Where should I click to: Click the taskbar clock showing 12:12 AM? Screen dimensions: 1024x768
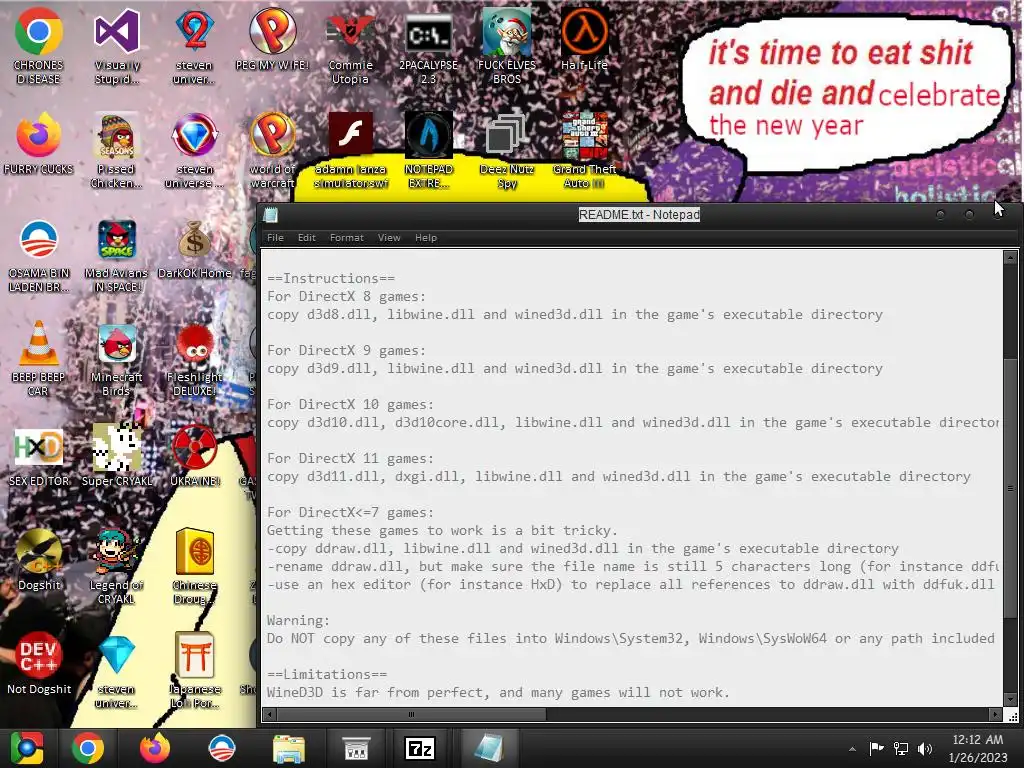click(978, 748)
